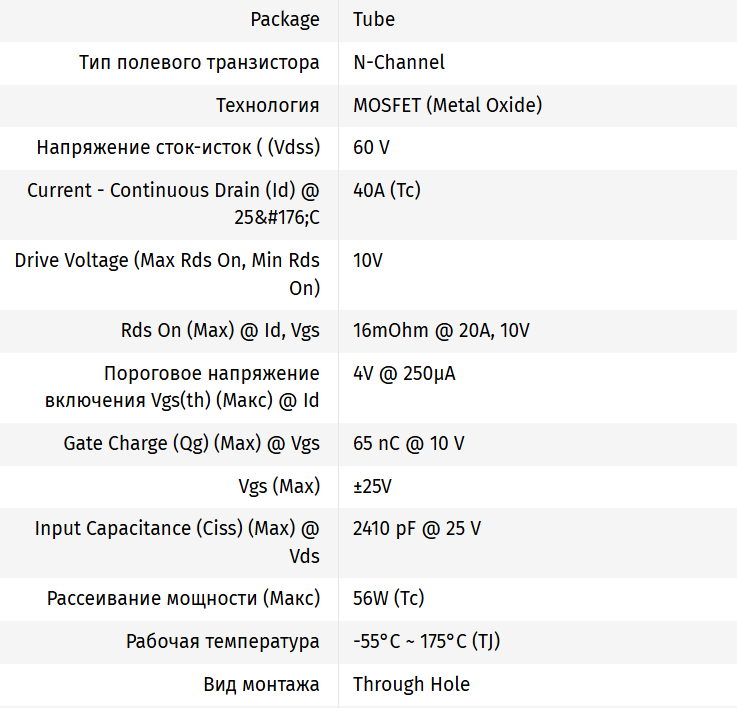Image resolution: width=737 pixels, height=708 pixels.
Task: Select the 'N-Channel' transistor type value
Action: 399,62
